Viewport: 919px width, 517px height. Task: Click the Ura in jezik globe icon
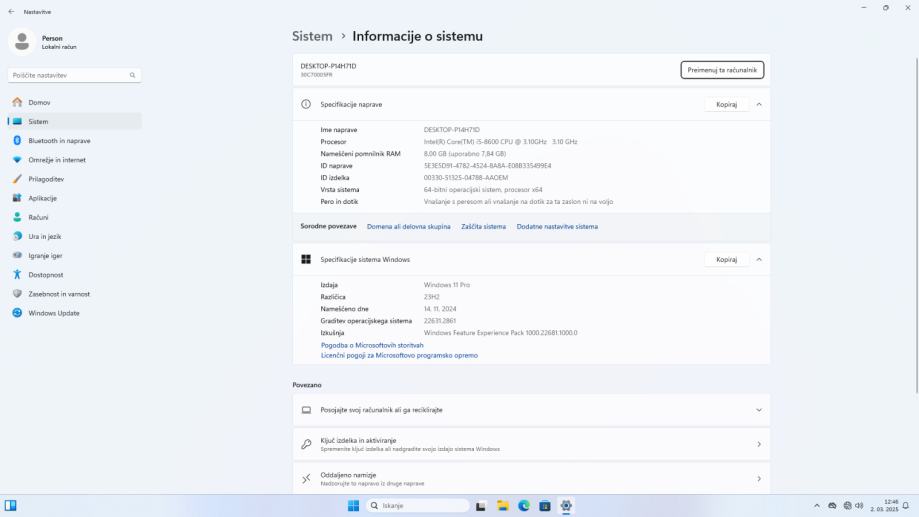tap(17, 236)
